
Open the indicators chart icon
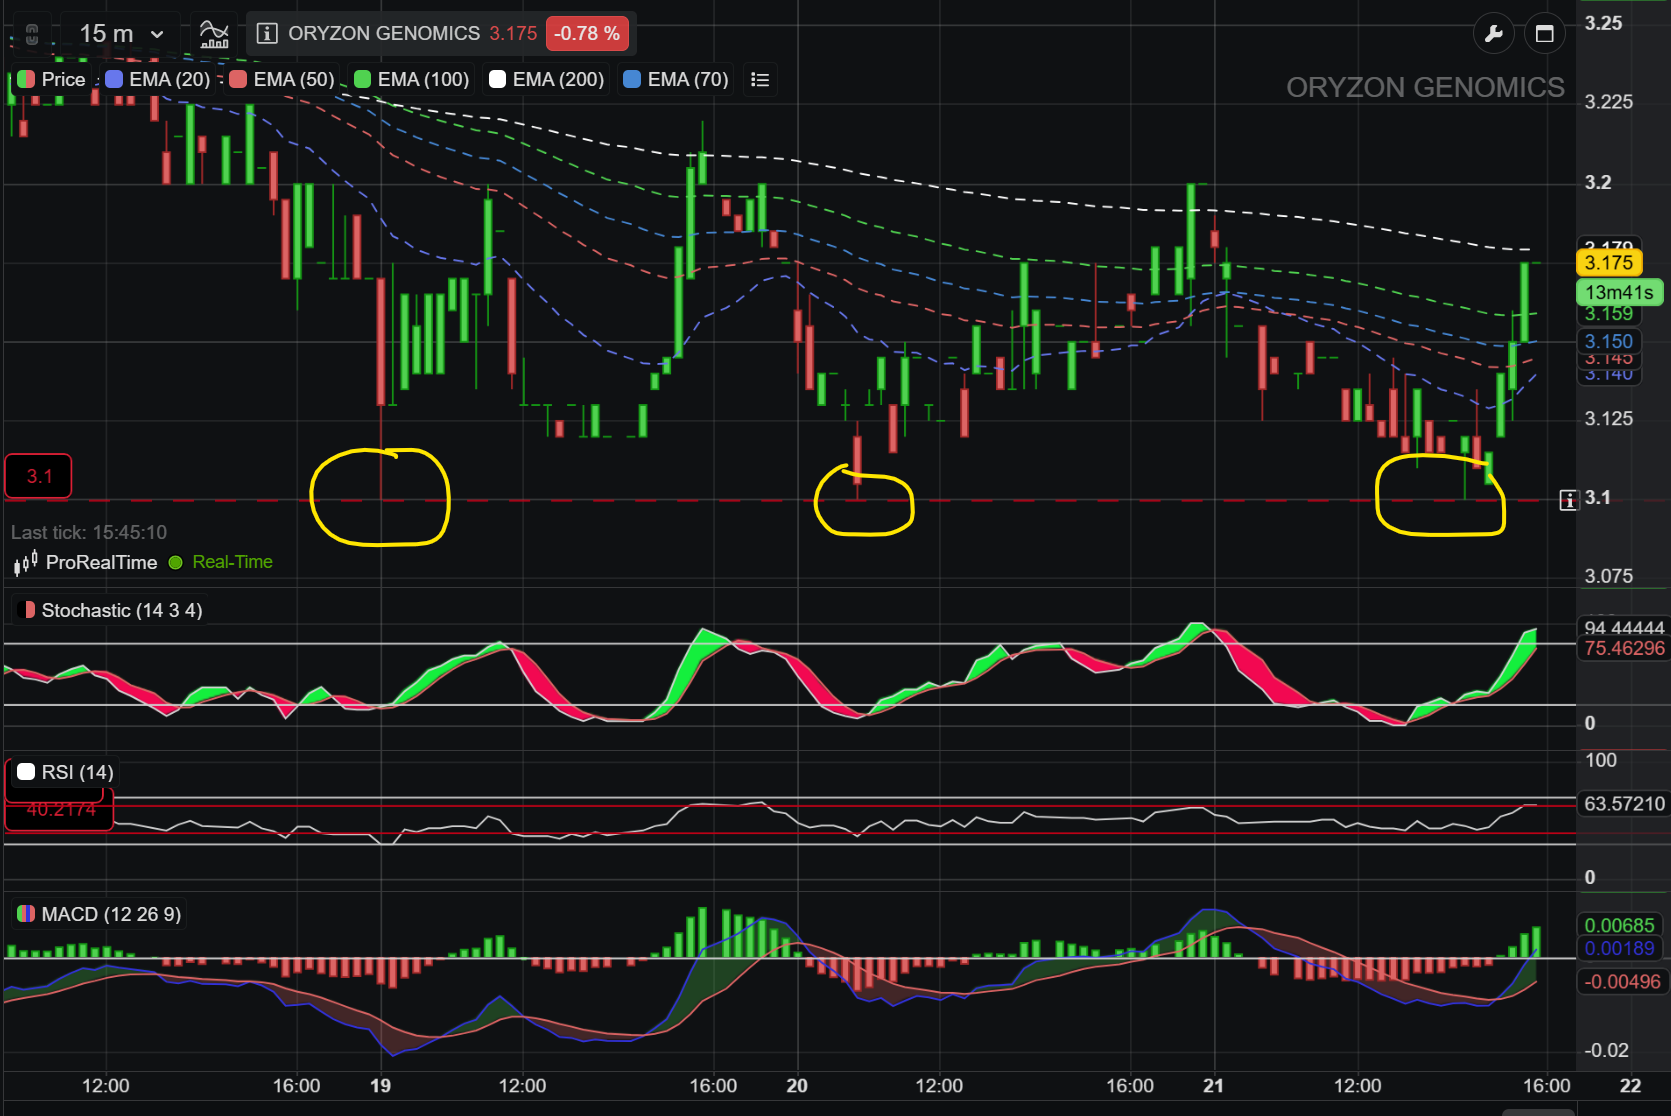click(x=214, y=34)
